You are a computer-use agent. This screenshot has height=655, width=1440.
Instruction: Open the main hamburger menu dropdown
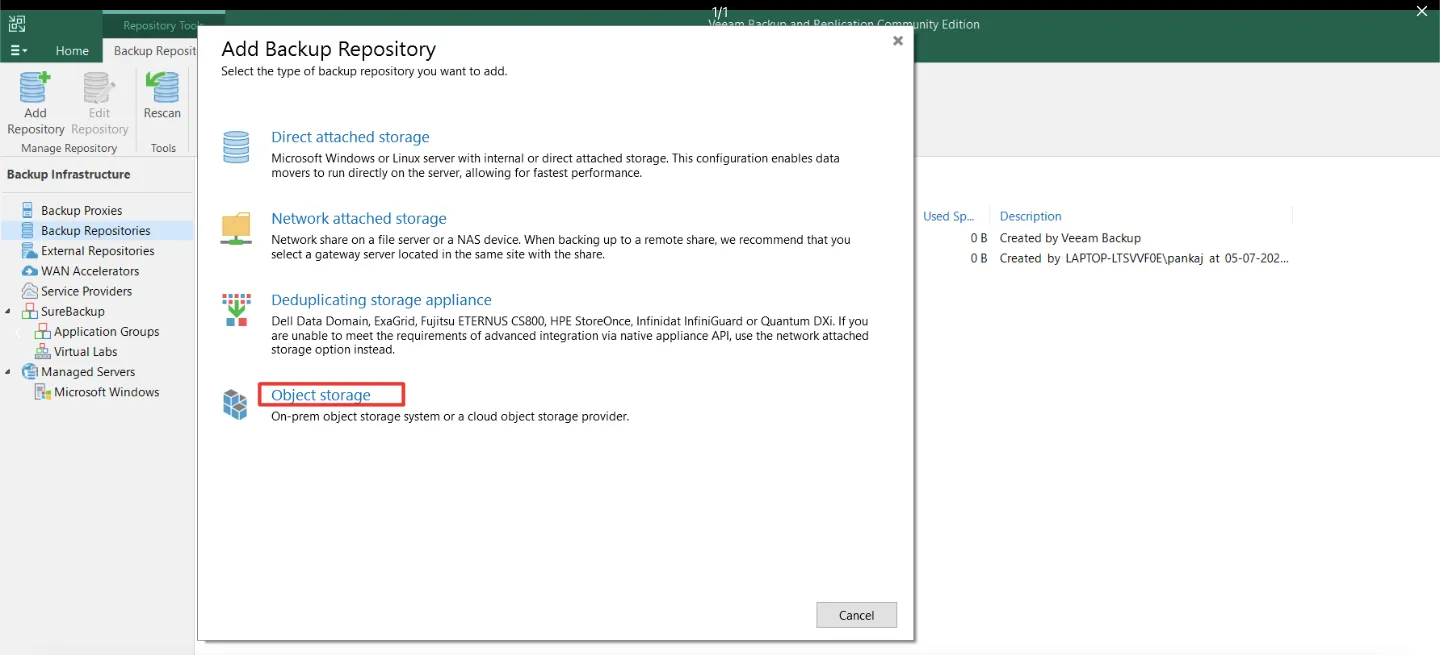(x=18, y=50)
